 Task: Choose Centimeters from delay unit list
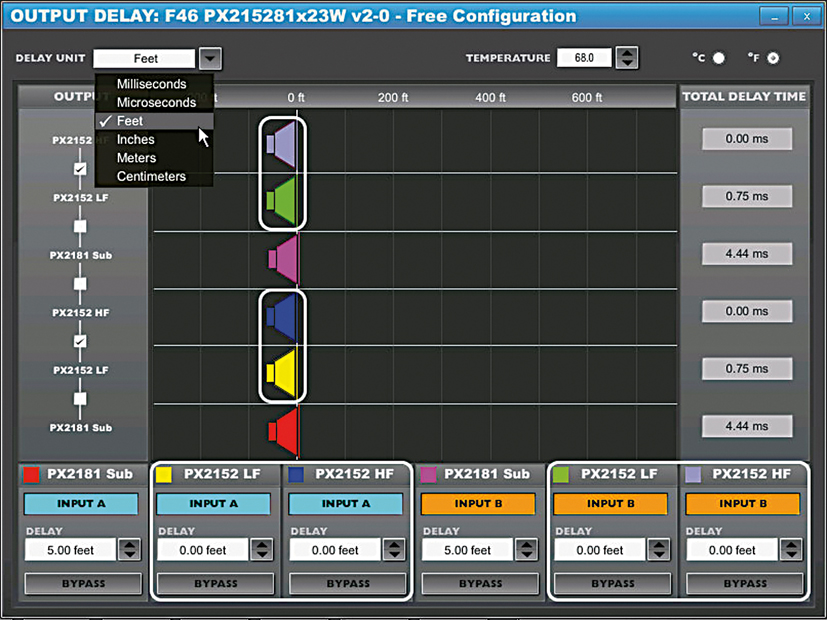click(x=154, y=176)
